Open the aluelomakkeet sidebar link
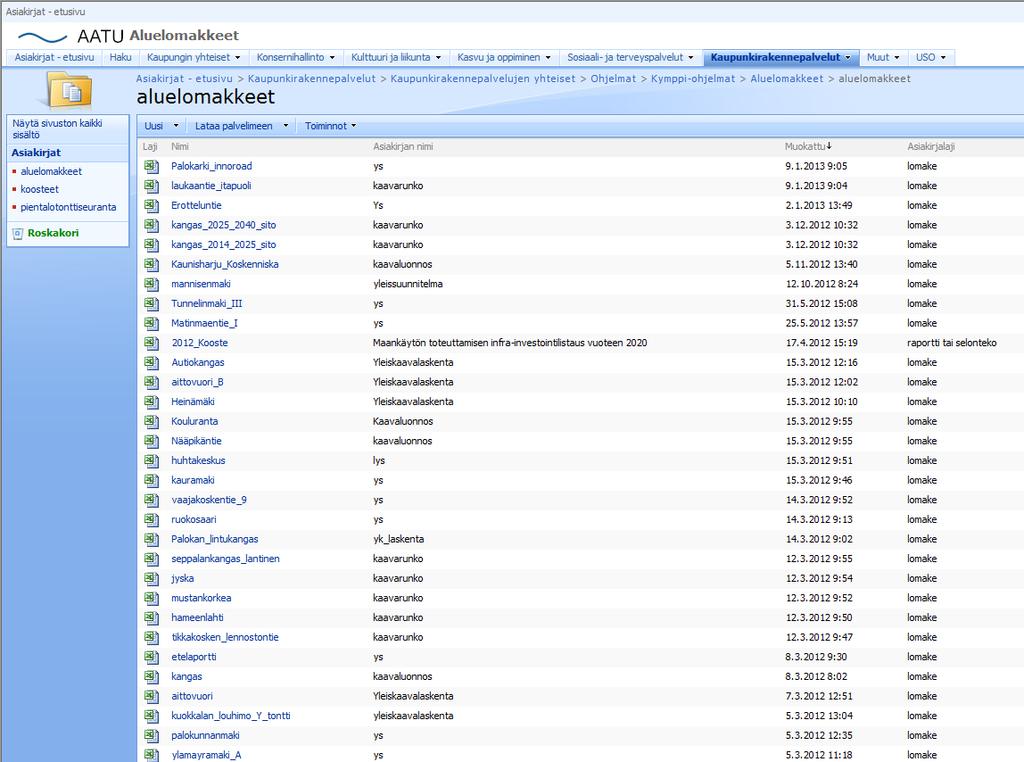 51,172
